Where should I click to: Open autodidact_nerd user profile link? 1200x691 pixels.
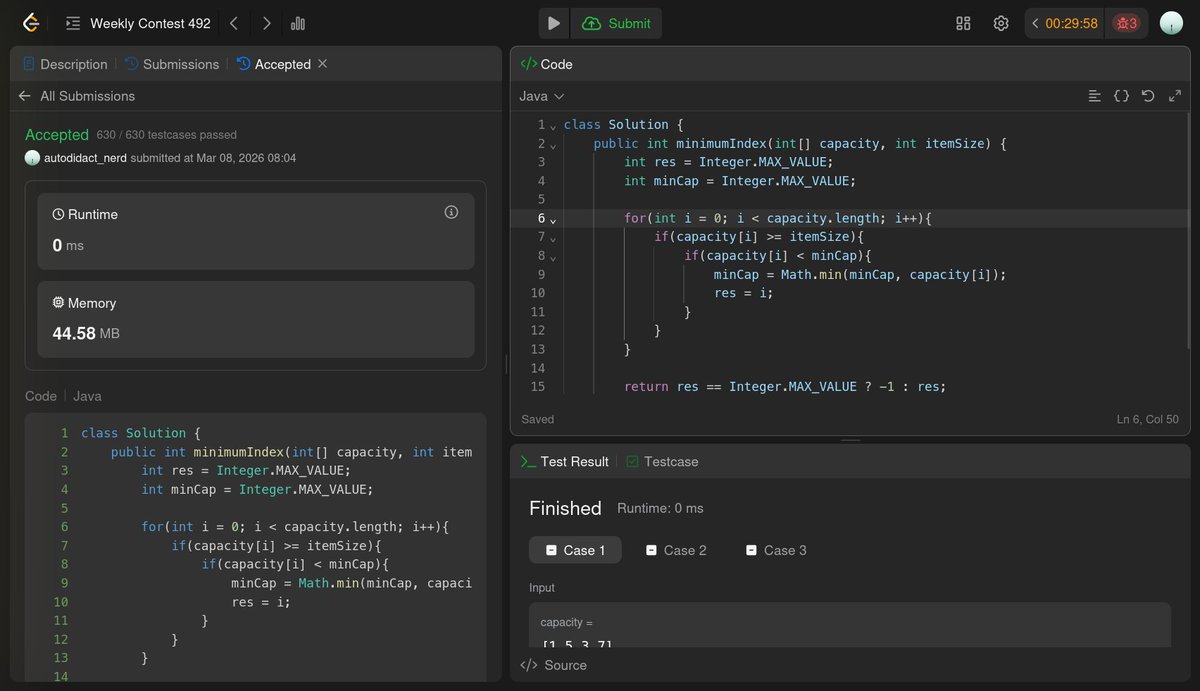(85, 158)
